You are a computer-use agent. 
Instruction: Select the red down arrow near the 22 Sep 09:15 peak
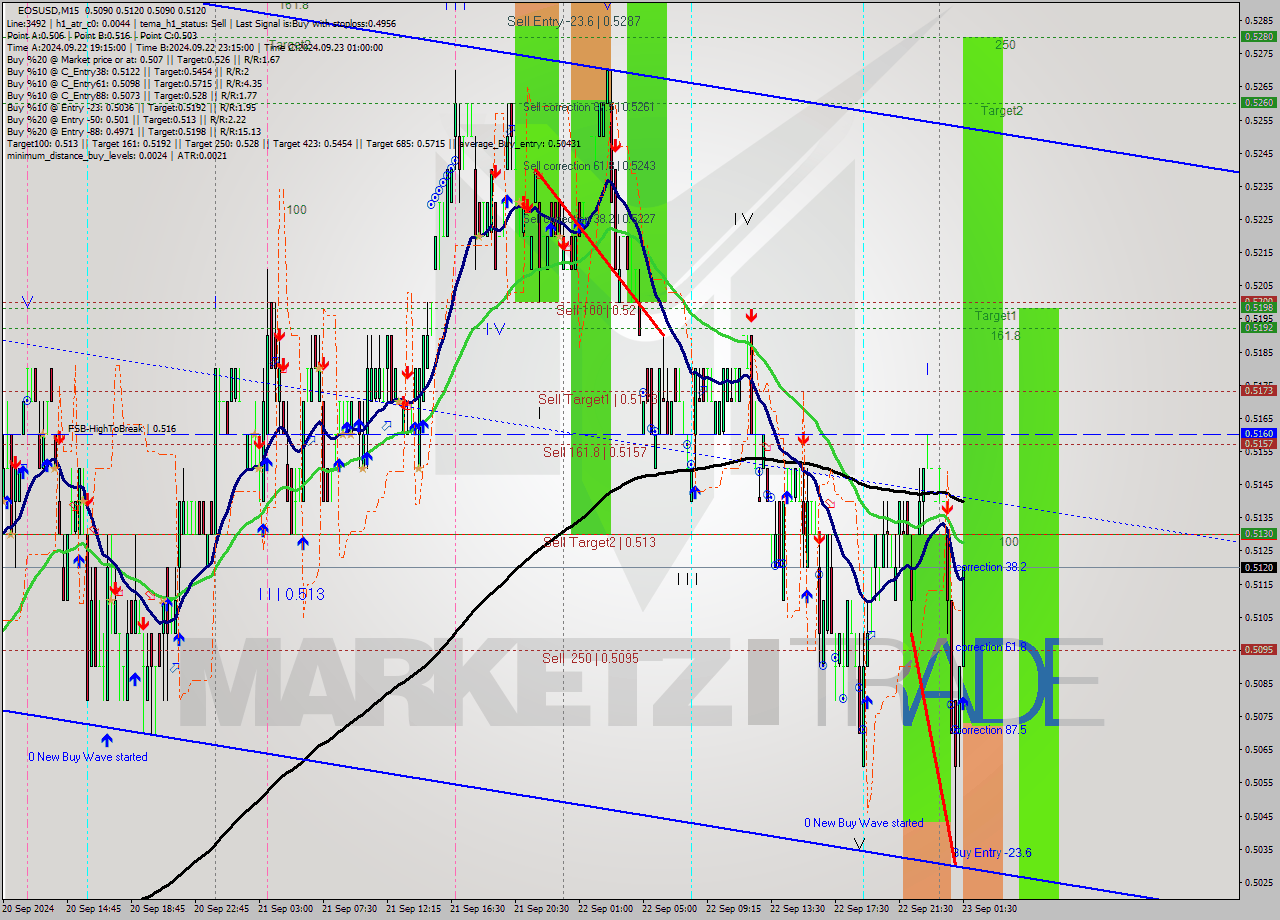tap(751, 314)
